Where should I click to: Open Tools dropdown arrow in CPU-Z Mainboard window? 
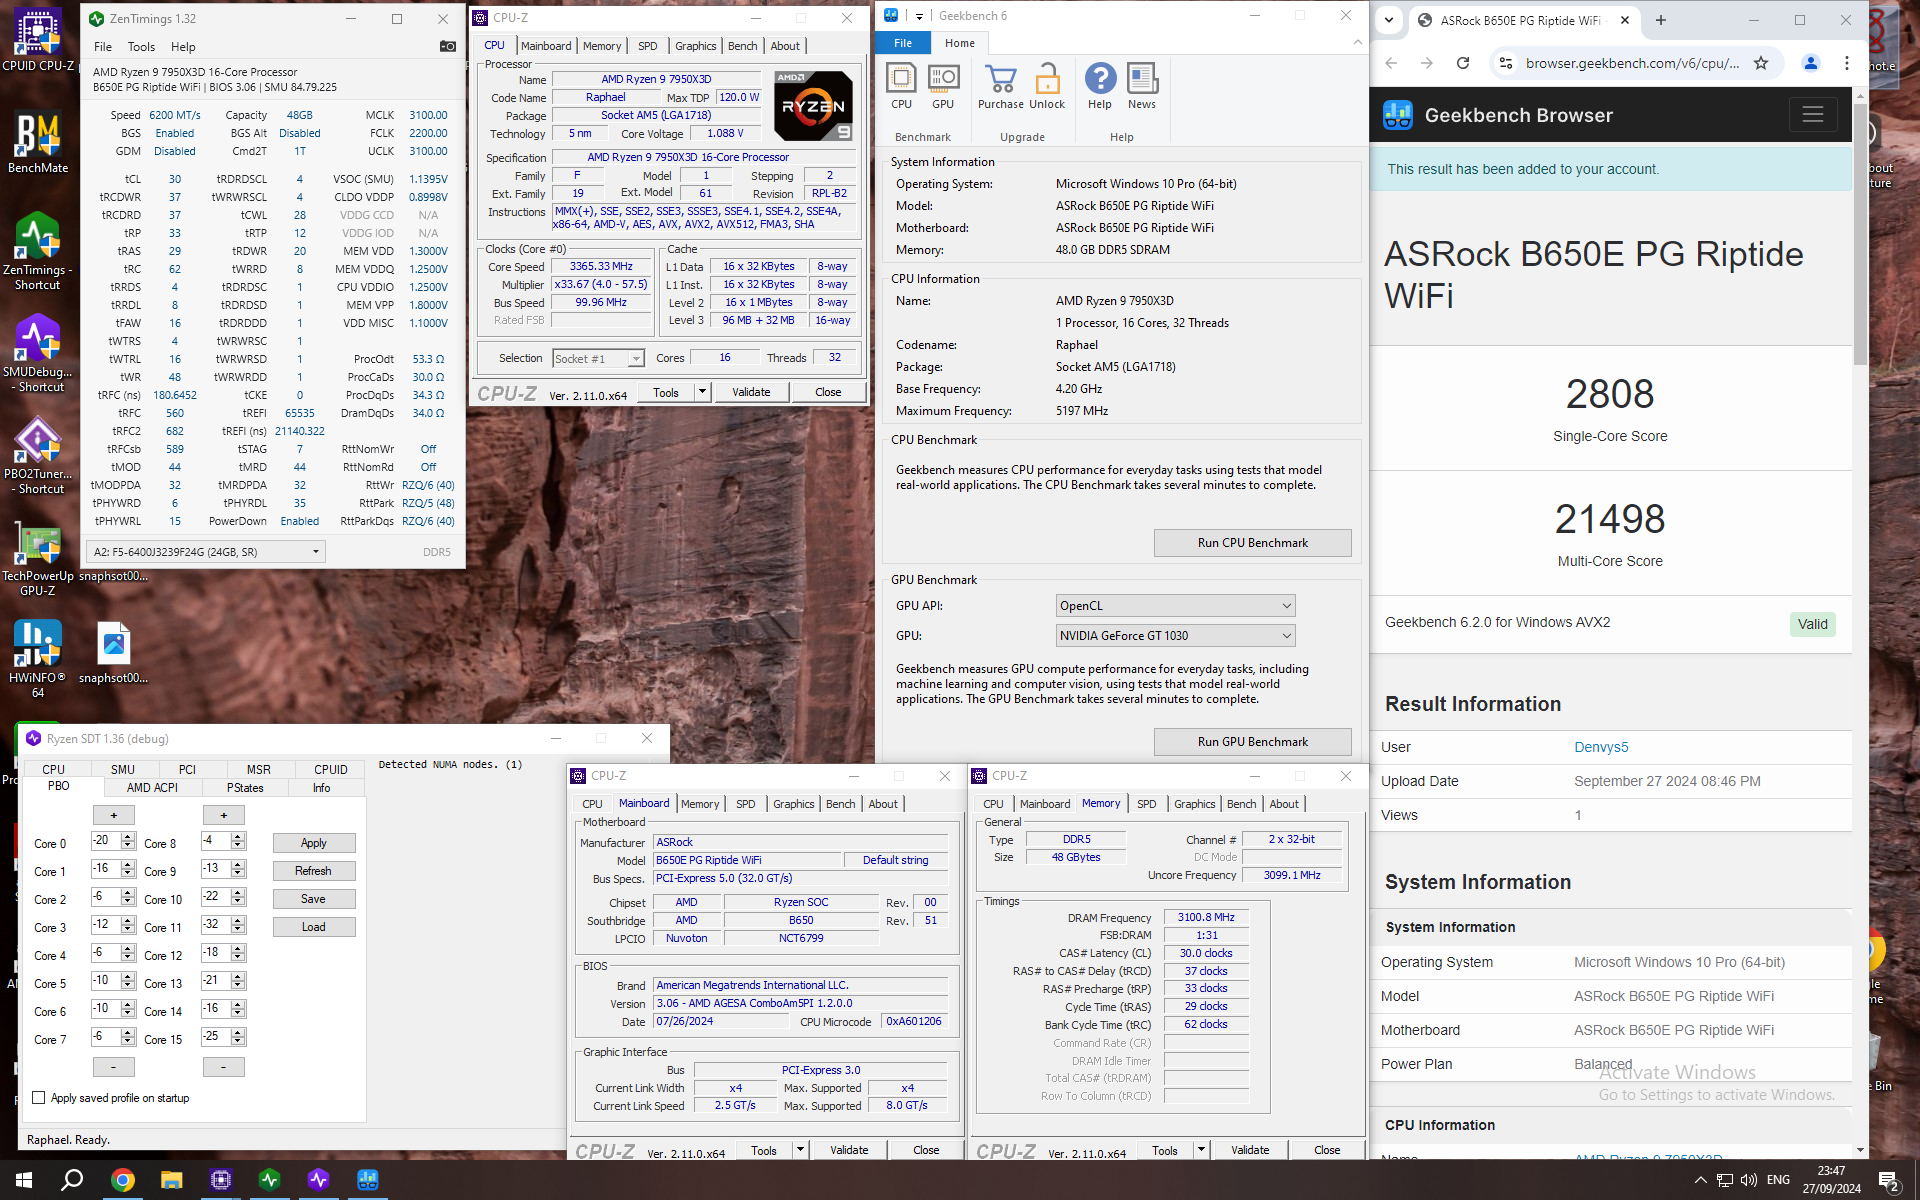tap(800, 1150)
